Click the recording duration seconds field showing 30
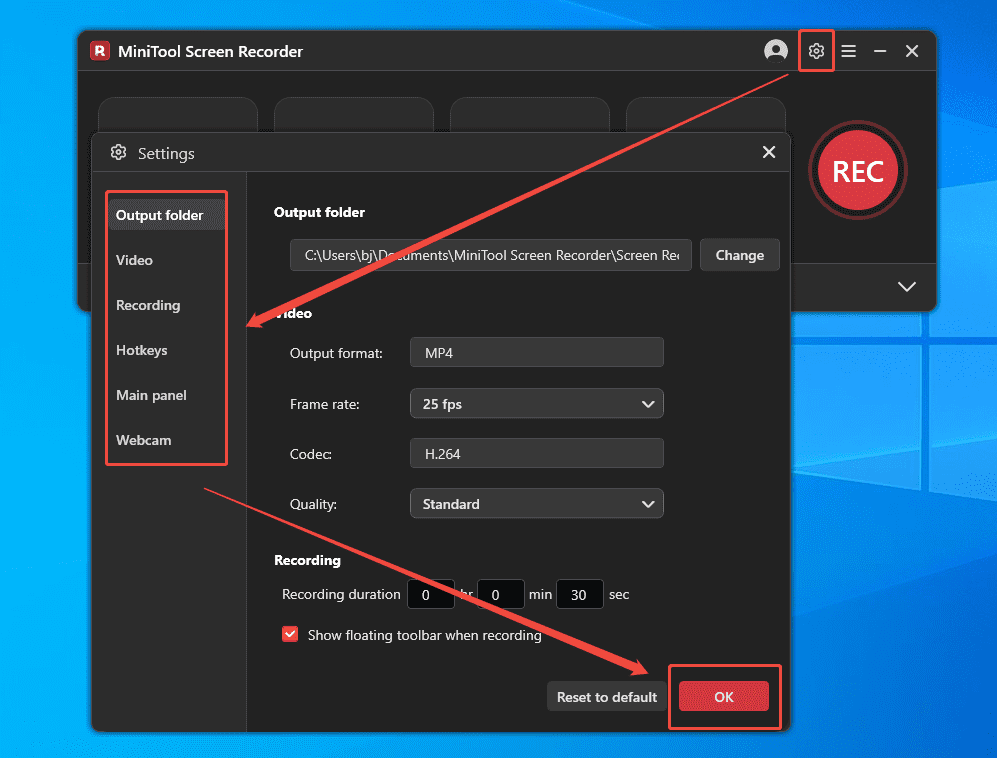 click(579, 595)
